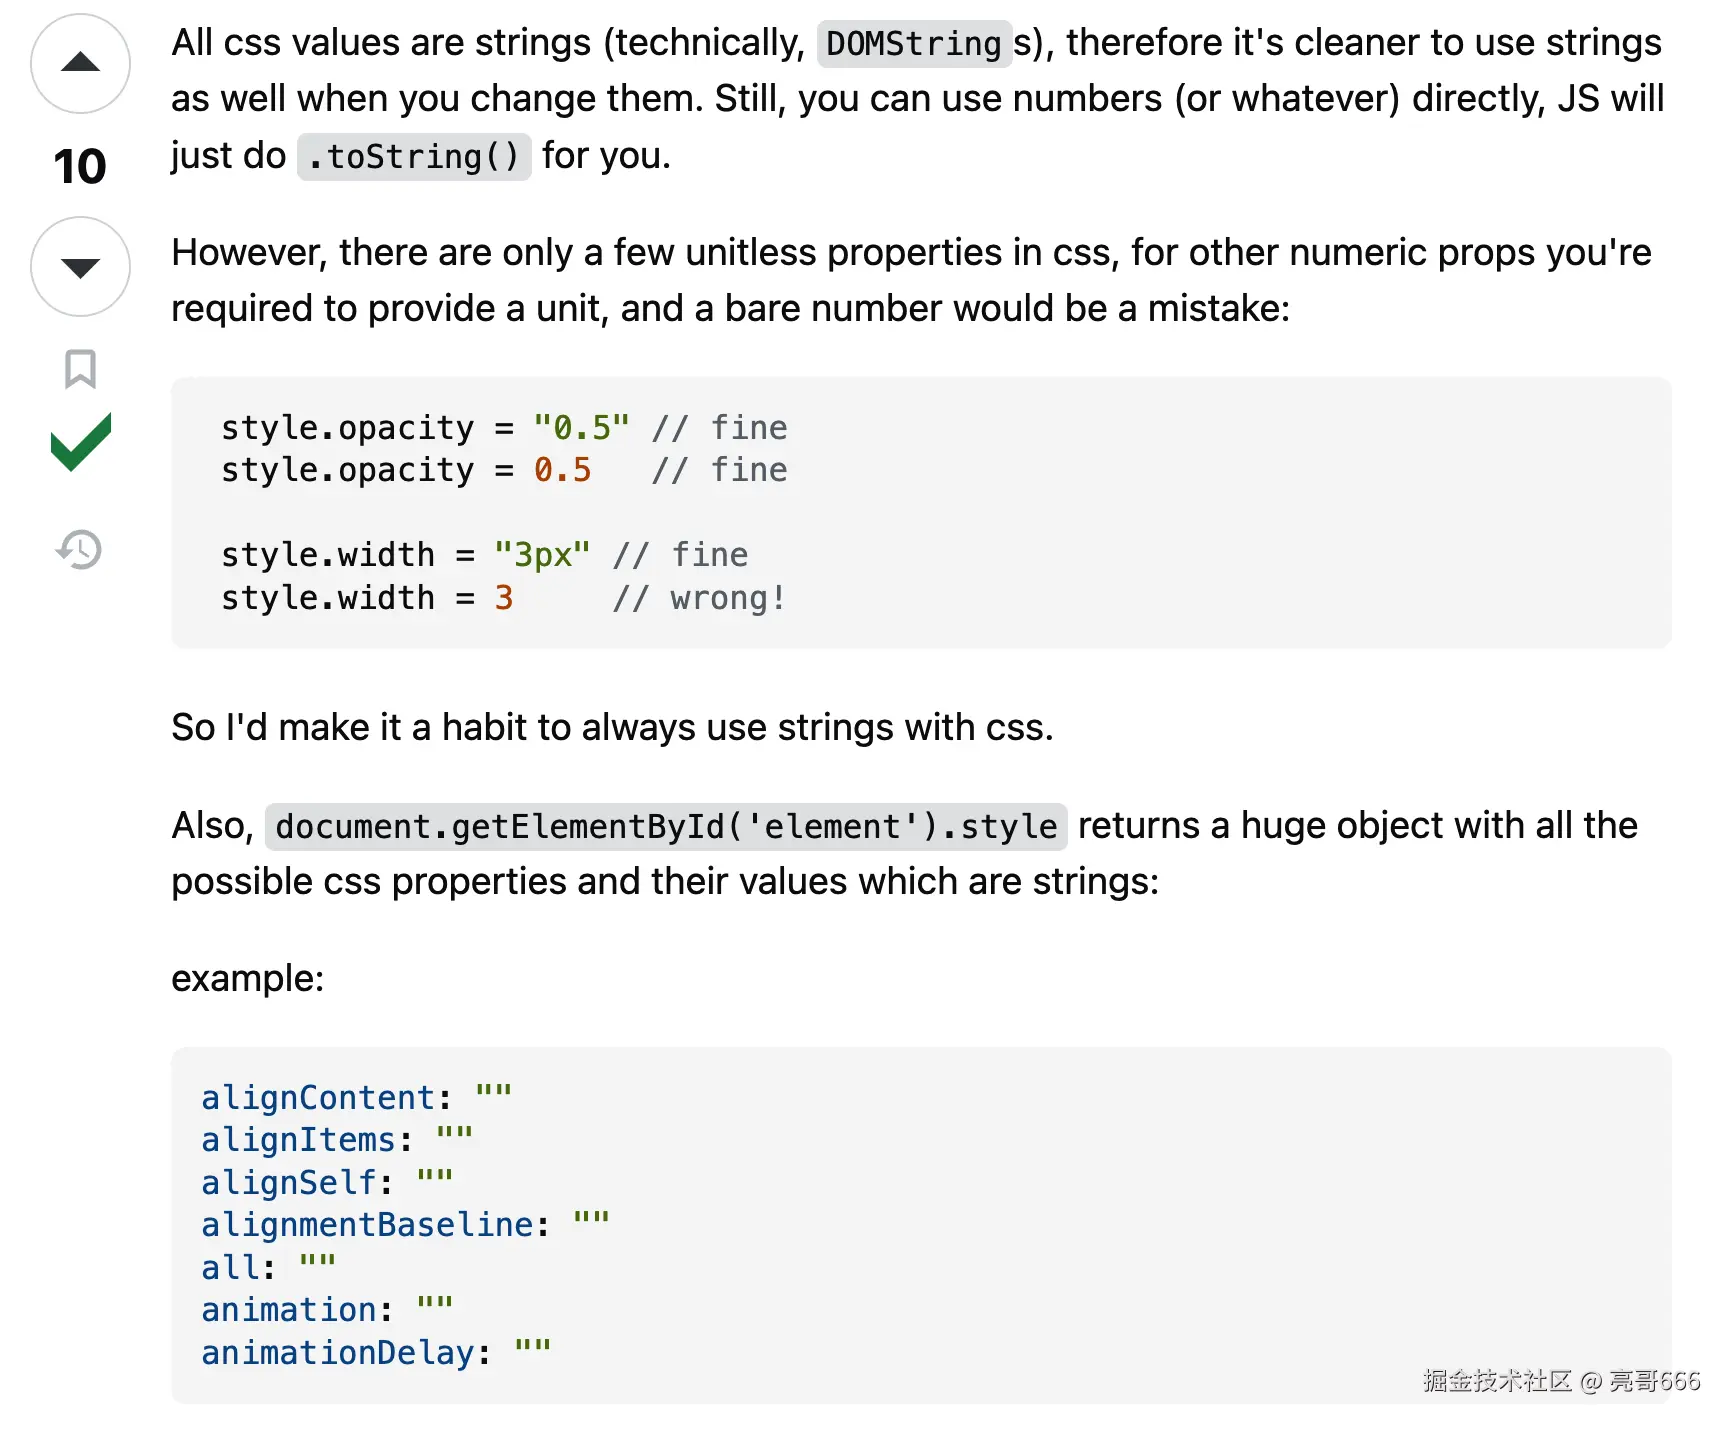Click the sentence about always using strings
Screen dimensions: 1736x1430
(x=612, y=727)
